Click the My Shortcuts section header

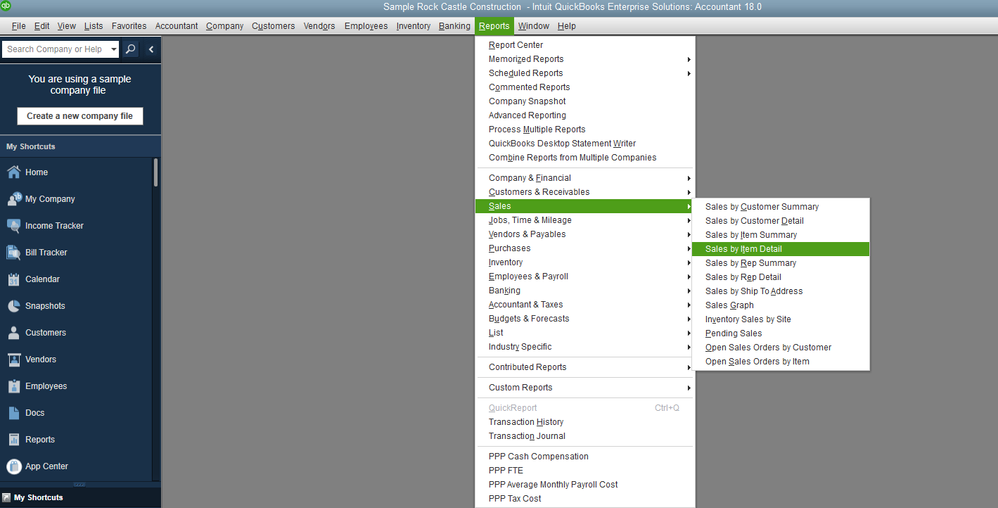[80, 146]
